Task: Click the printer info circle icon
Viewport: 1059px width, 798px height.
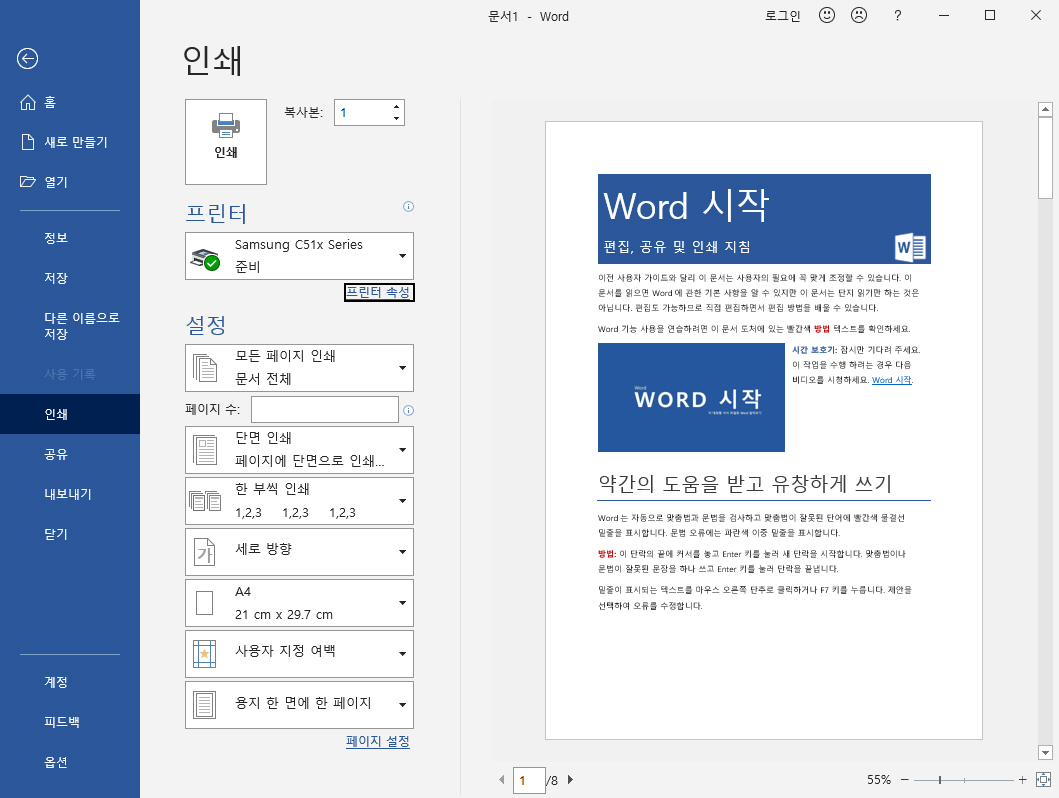Action: [408, 207]
